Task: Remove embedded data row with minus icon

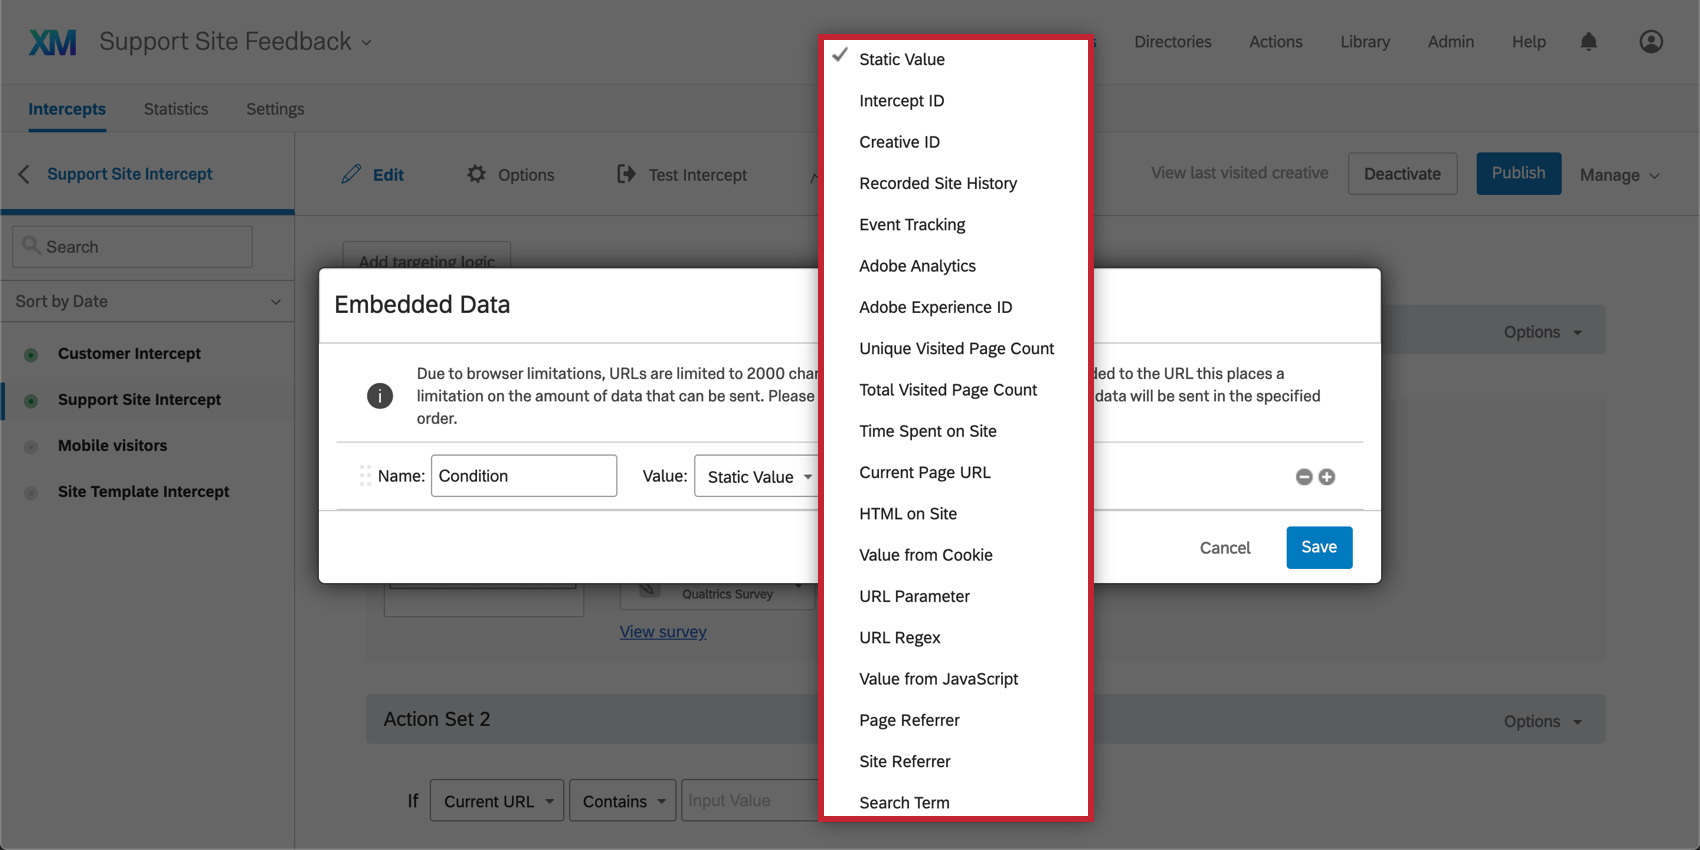Action: pyautogui.click(x=1304, y=477)
